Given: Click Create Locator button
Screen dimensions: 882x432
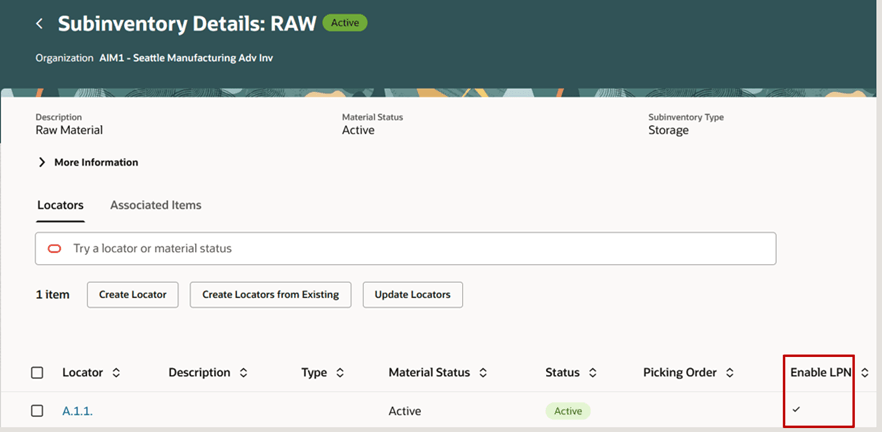Looking at the screenshot, I should click(133, 295).
